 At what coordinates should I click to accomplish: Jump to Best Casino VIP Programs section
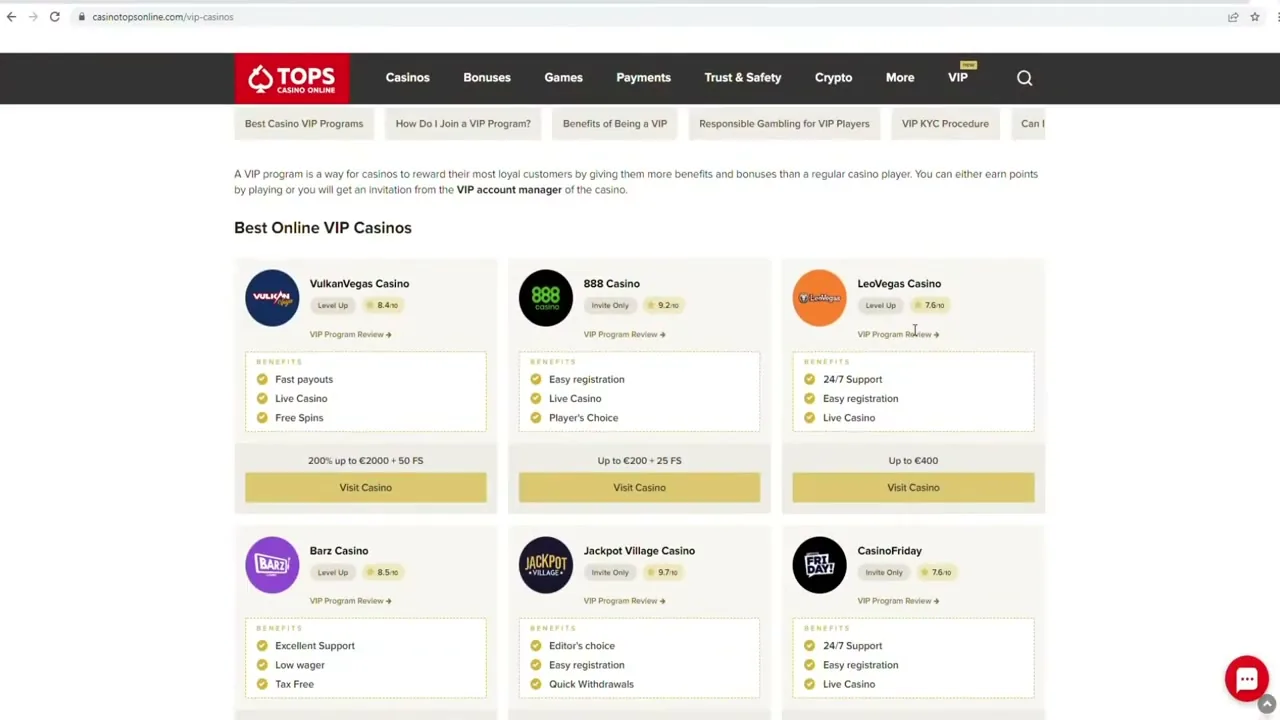(x=304, y=124)
